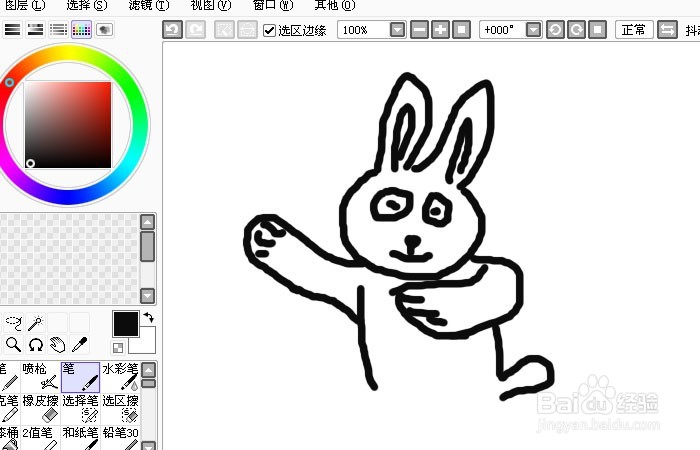Rotate canvas clockwise
The image size is (700, 450).
(x=576, y=30)
